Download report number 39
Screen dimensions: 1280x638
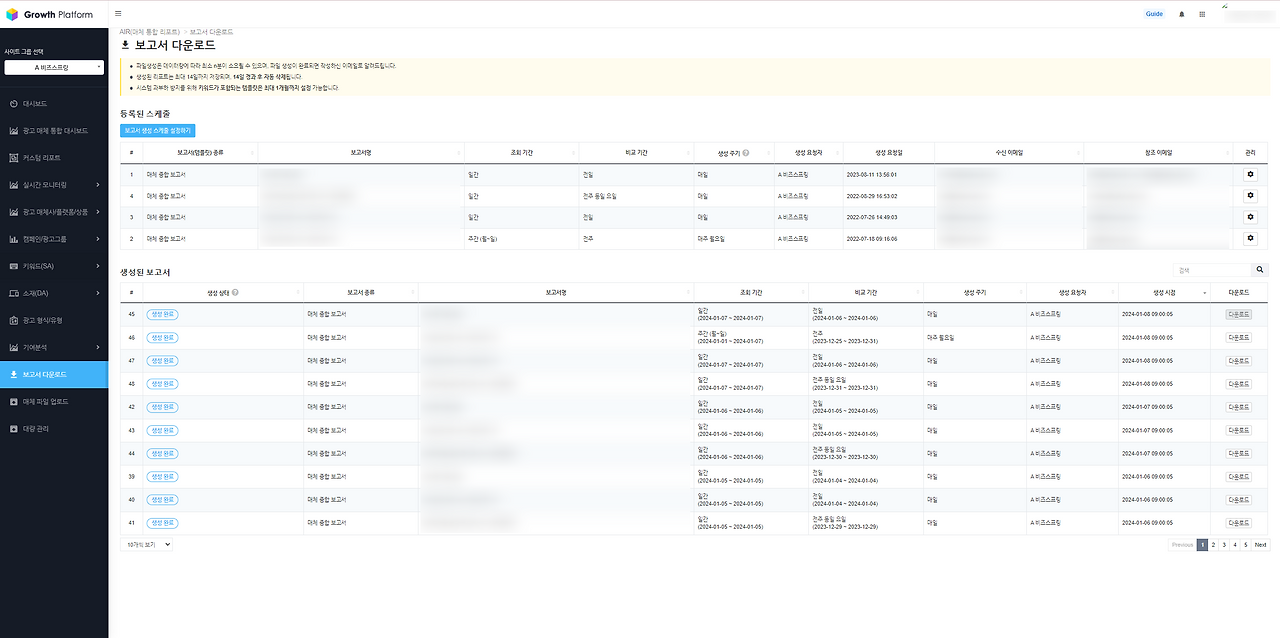(1238, 476)
